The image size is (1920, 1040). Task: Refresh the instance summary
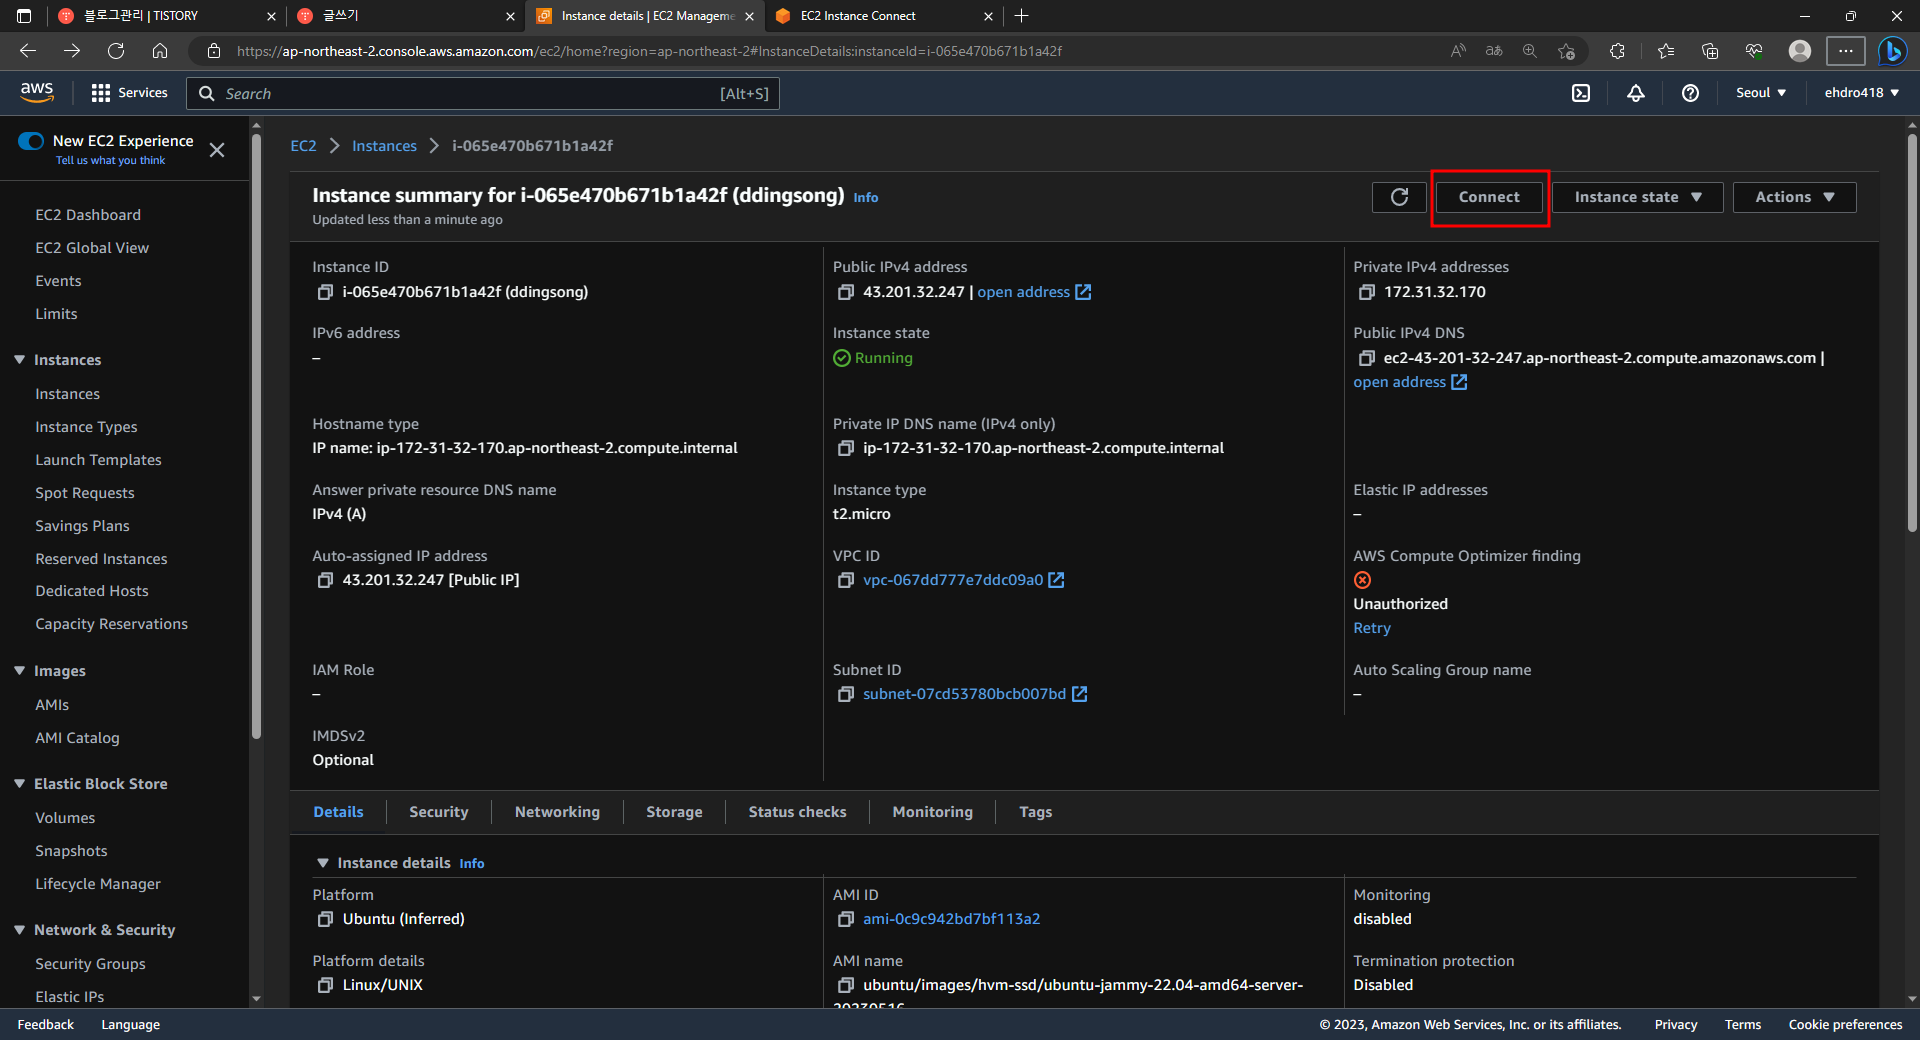1399,197
